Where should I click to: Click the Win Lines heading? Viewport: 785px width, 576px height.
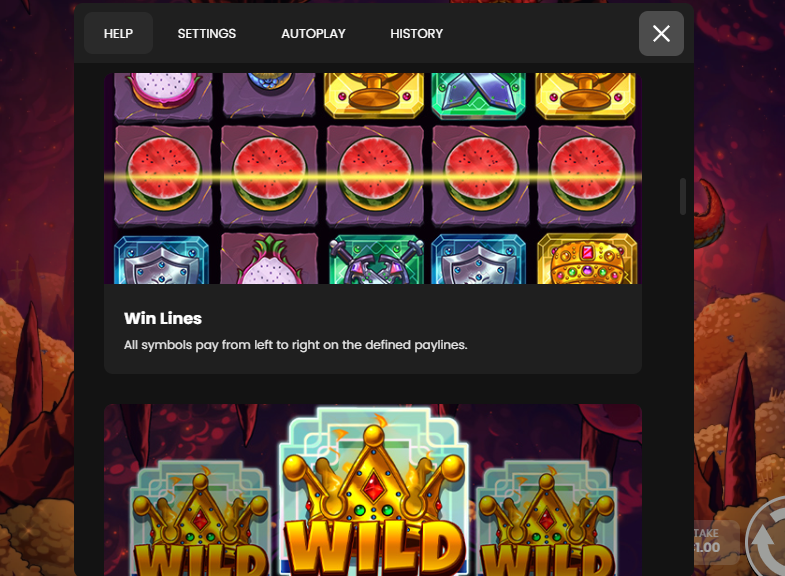[163, 318]
